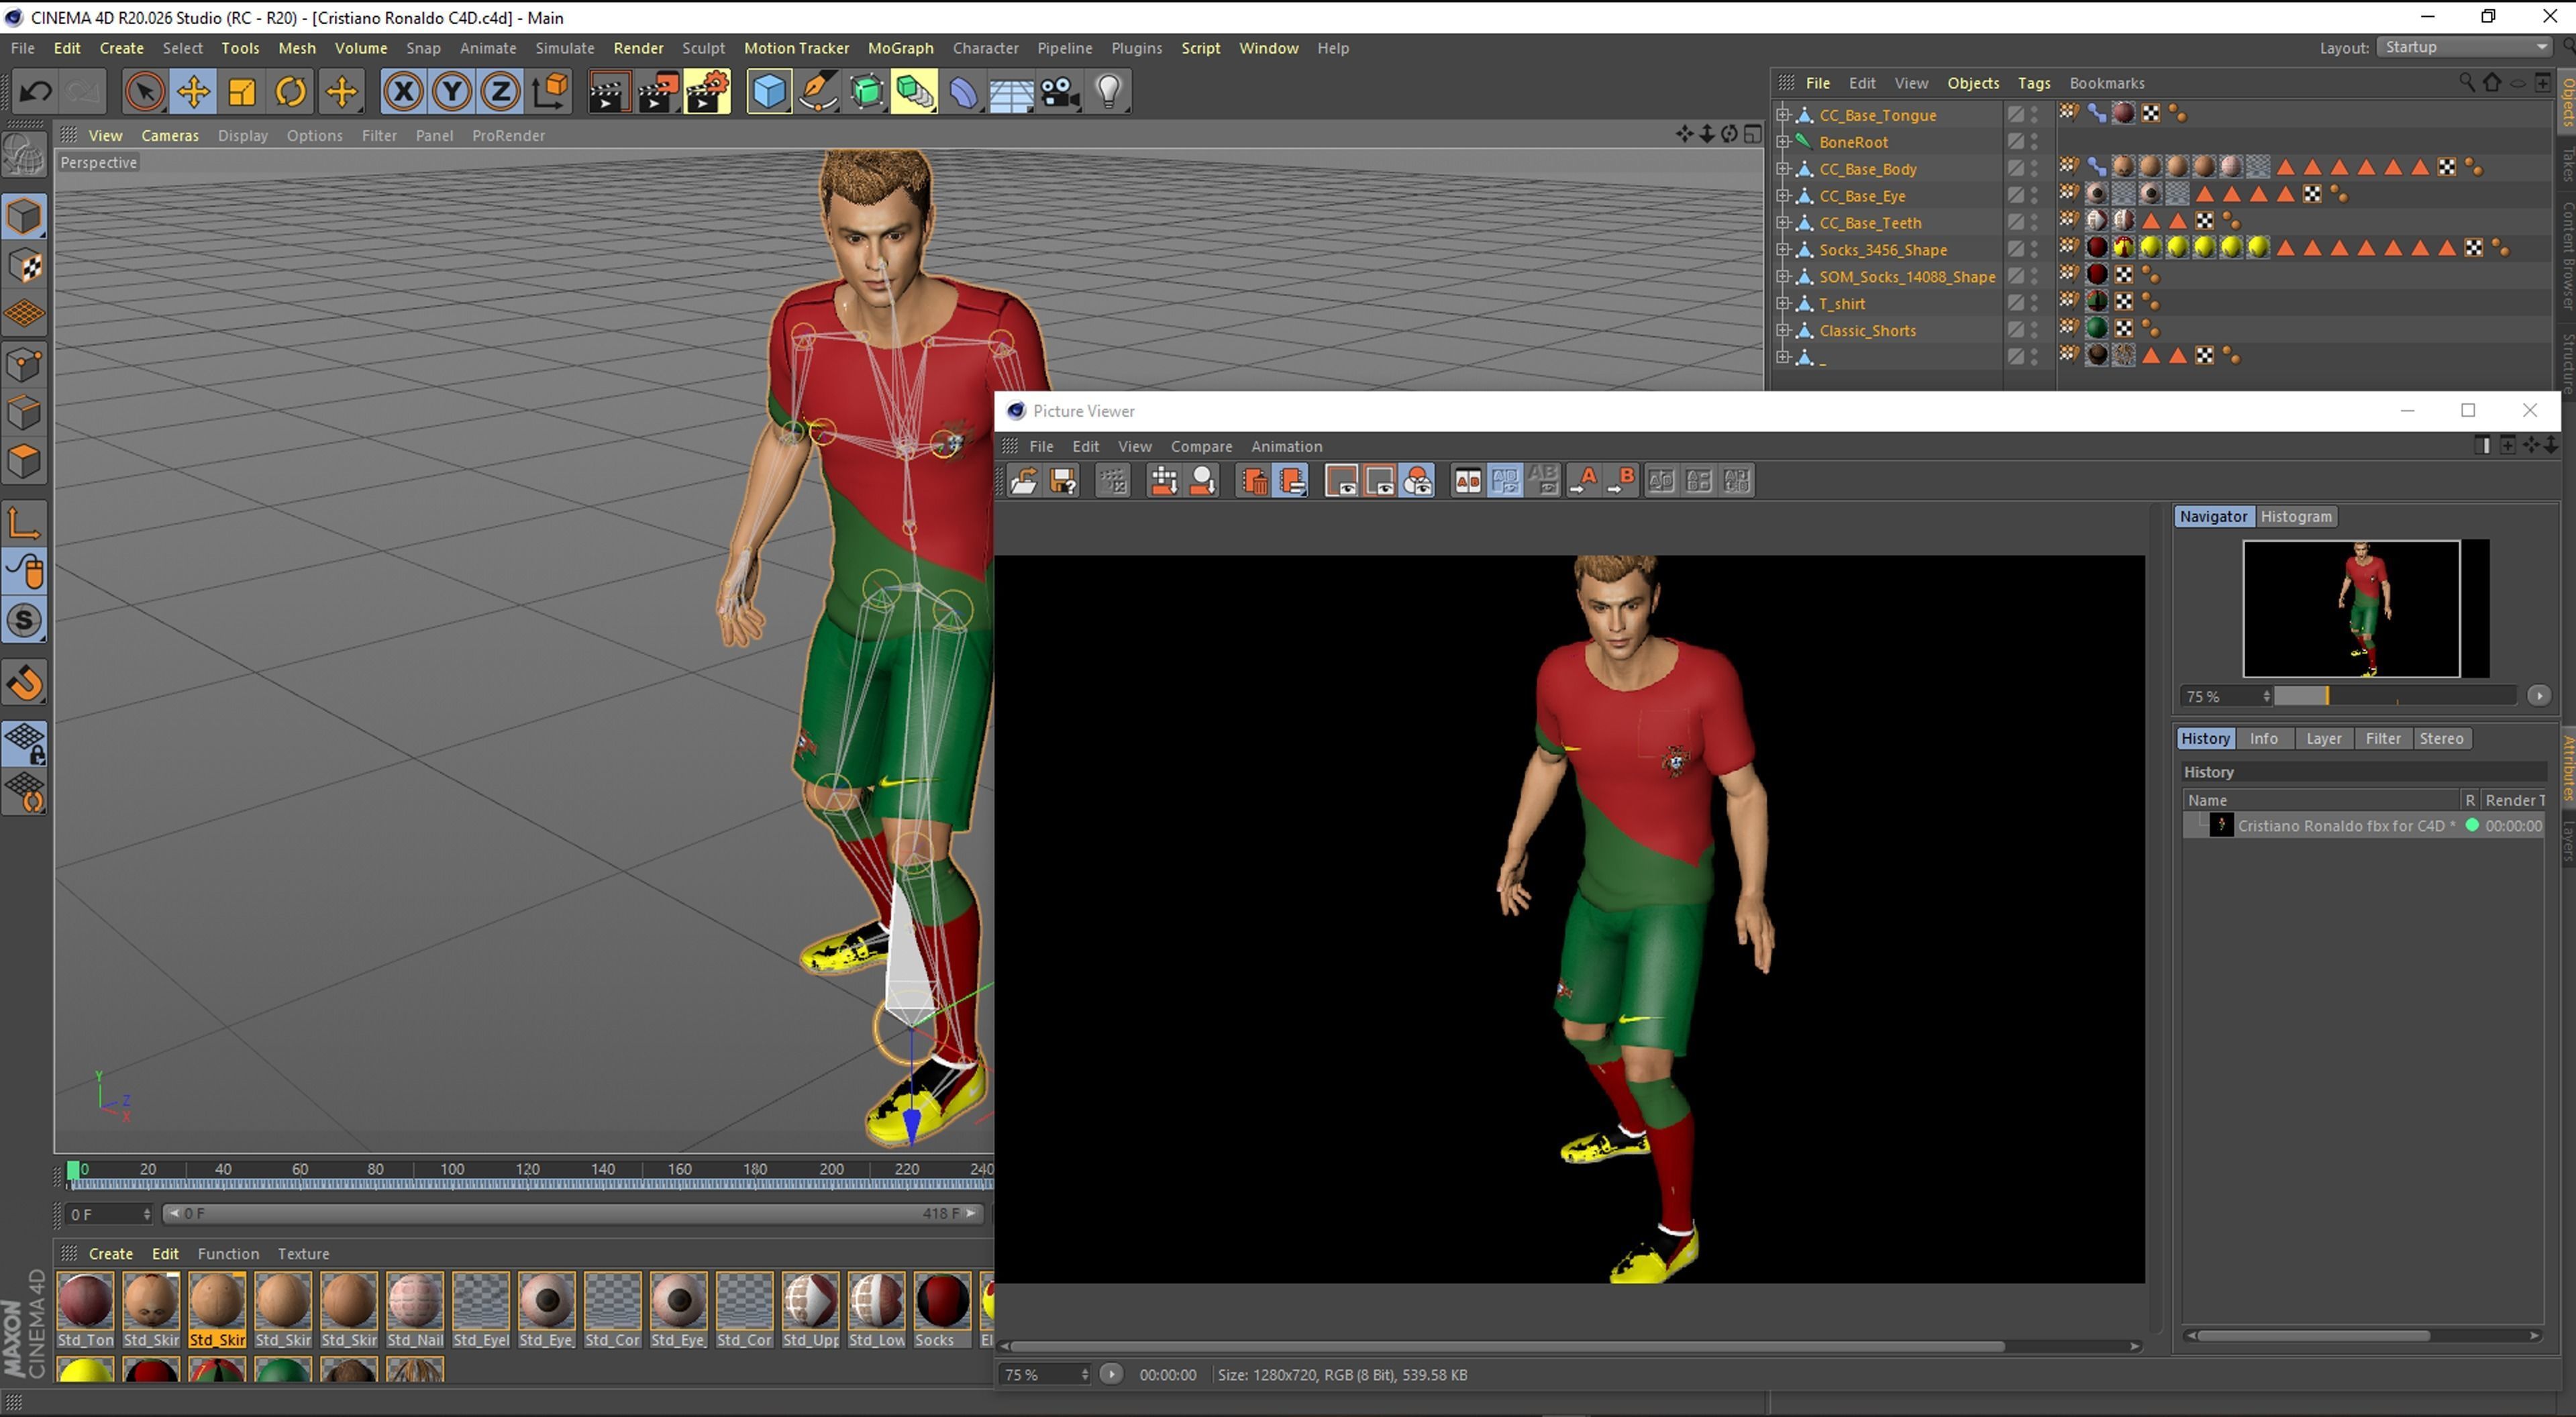Expand the CC_Base_Body object tree
The height and width of the screenshot is (1417, 2576).
click(1783, 169)
